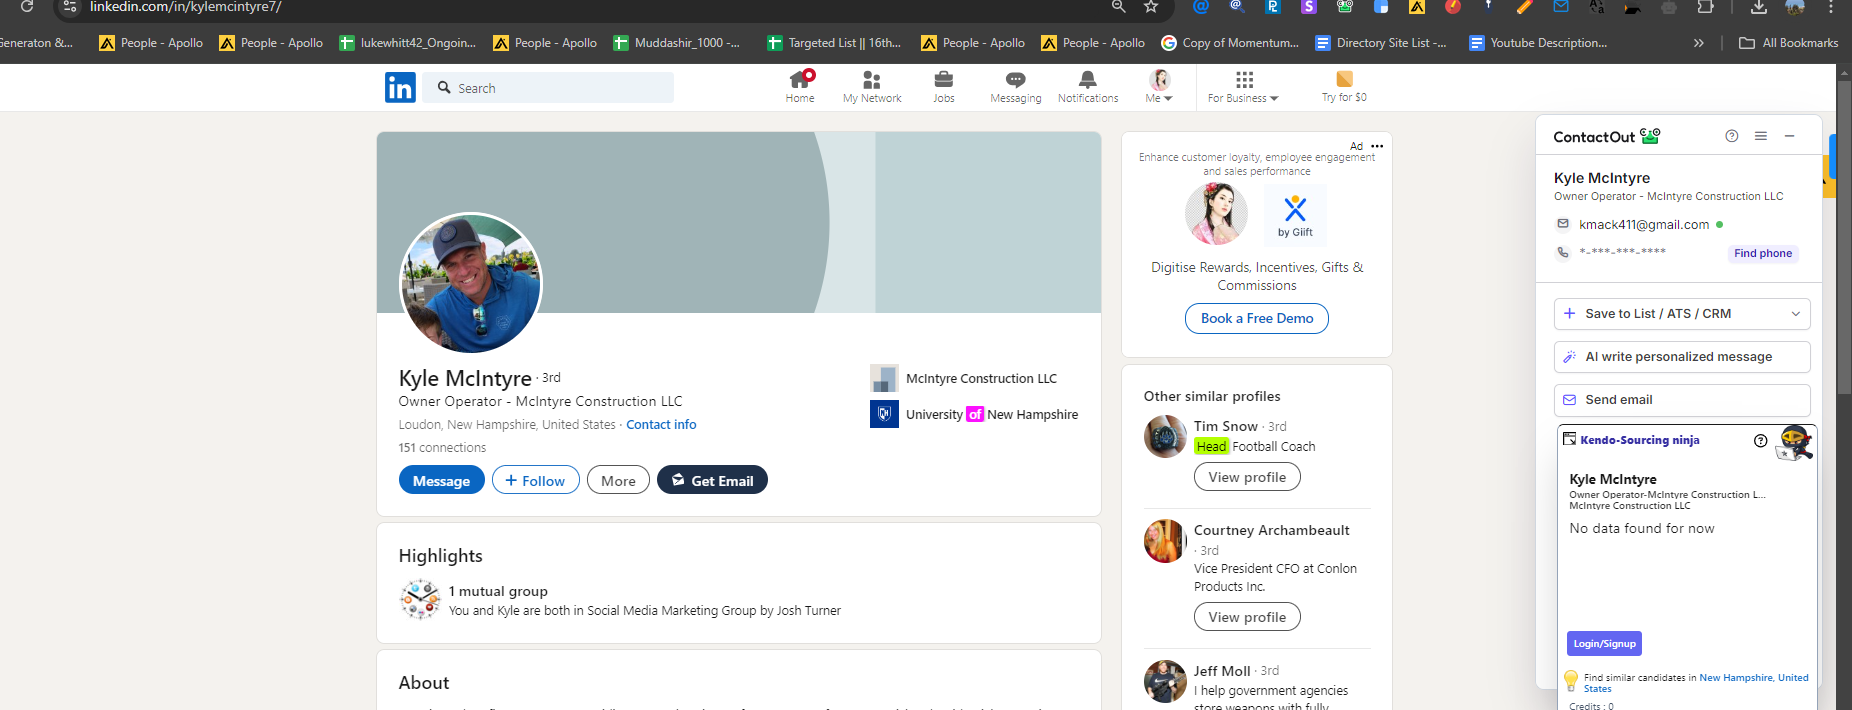Open lukewhitt42_Ongoing bookmark
Viewport: 1852px width, 710px height.
pyautogui.click(x=407, y=43)
